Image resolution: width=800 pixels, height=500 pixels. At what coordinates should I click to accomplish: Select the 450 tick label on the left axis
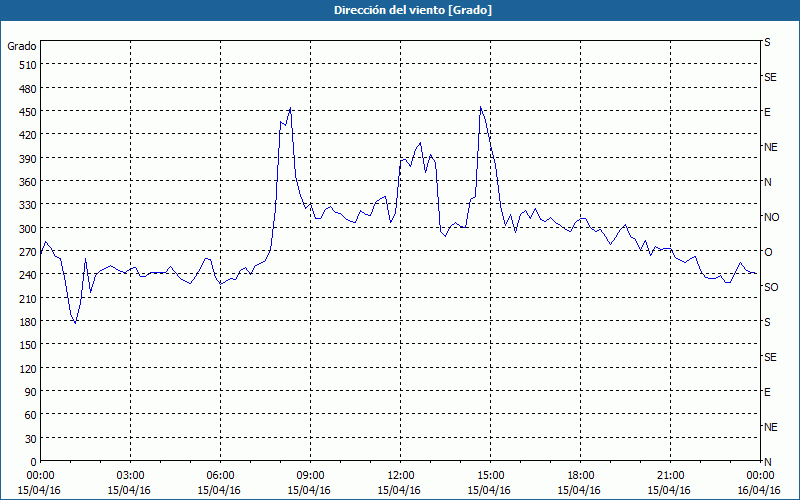coord(28,112)
